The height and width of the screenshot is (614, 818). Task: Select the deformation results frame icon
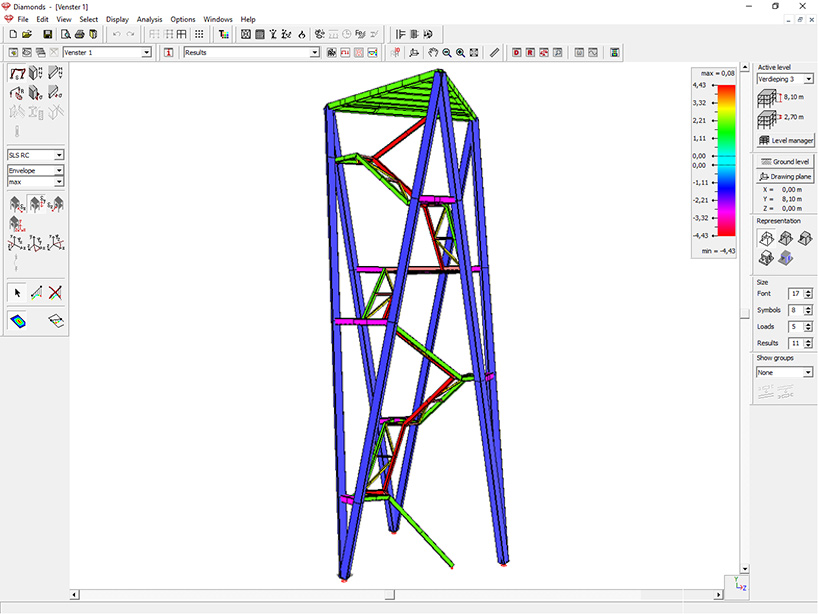[x=17, y=73]
